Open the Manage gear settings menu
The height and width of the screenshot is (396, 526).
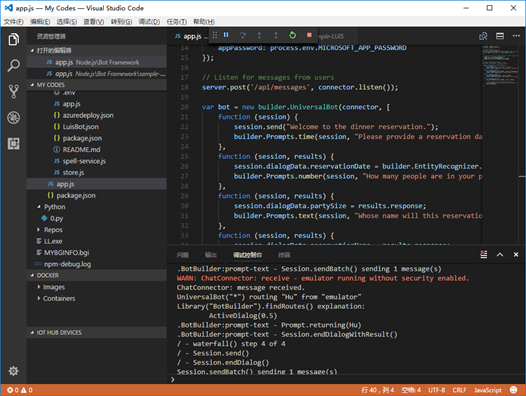(13, 371)
